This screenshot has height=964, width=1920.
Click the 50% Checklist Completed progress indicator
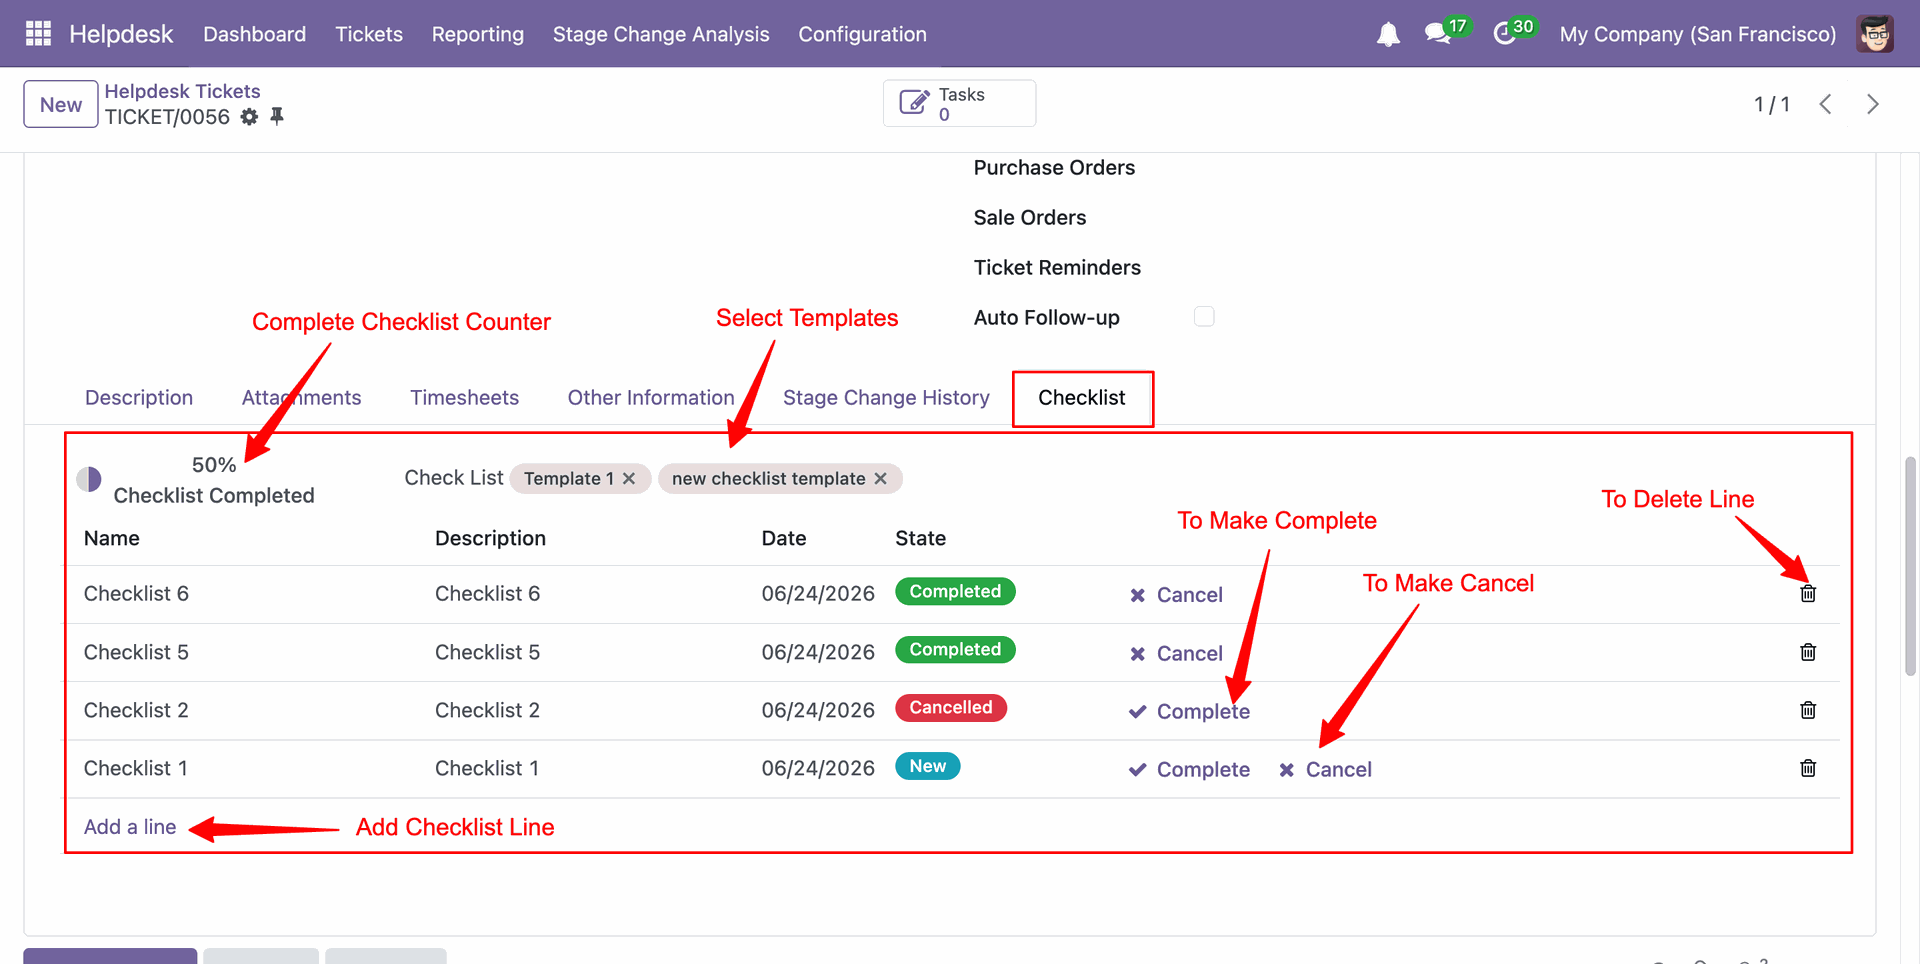tap(196, 480)
